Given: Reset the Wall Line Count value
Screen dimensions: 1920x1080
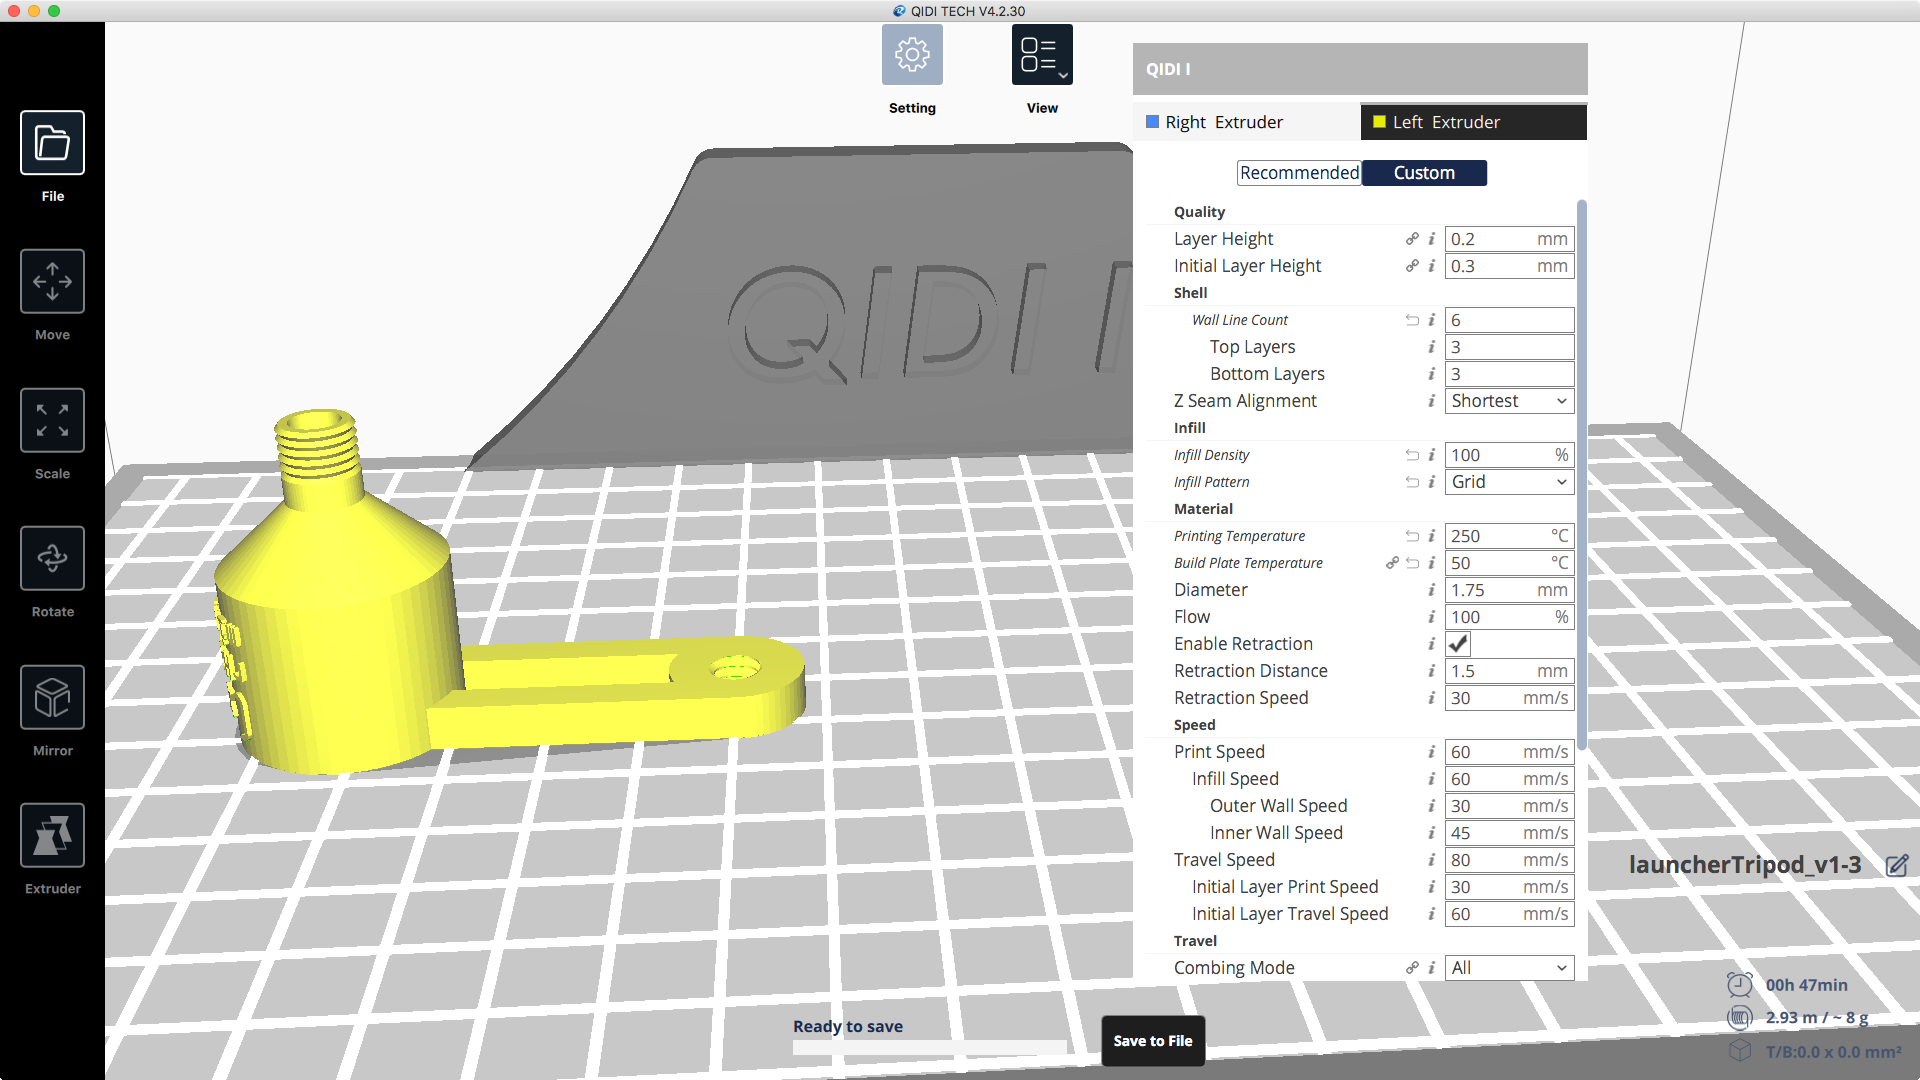Looking at the screenshot, I should (1412, 320).
